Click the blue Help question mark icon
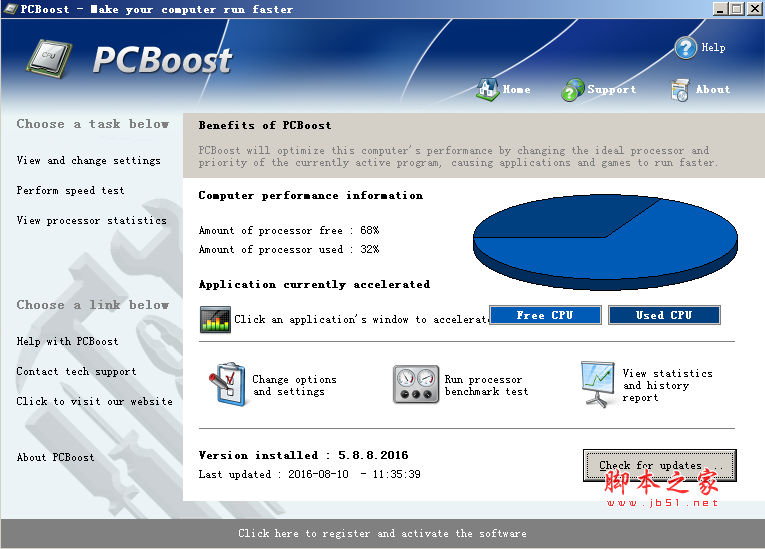 click(x=685, y=48)
